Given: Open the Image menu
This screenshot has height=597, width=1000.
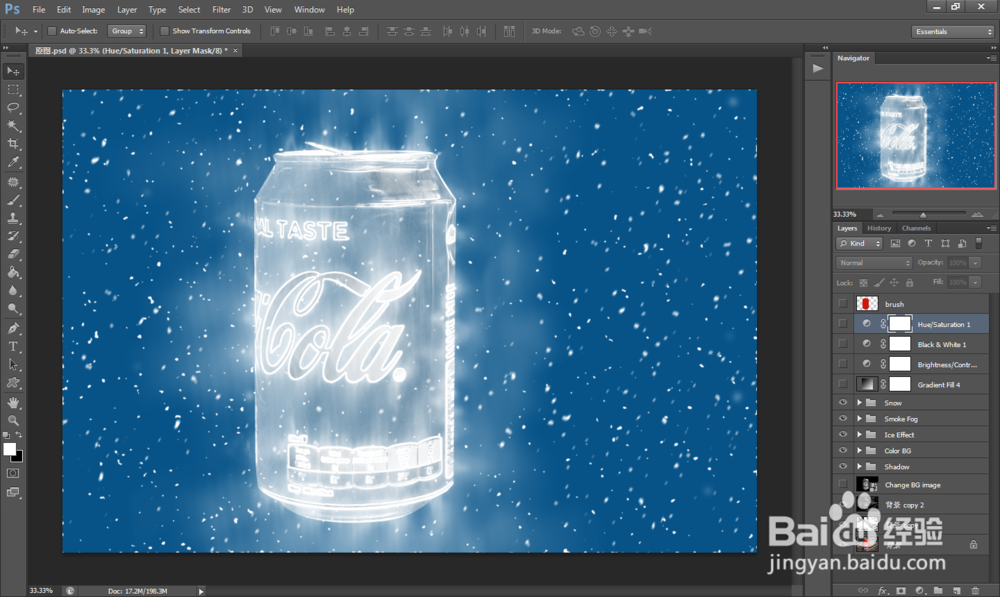Looking at the screenshot, I should point(93,10).
